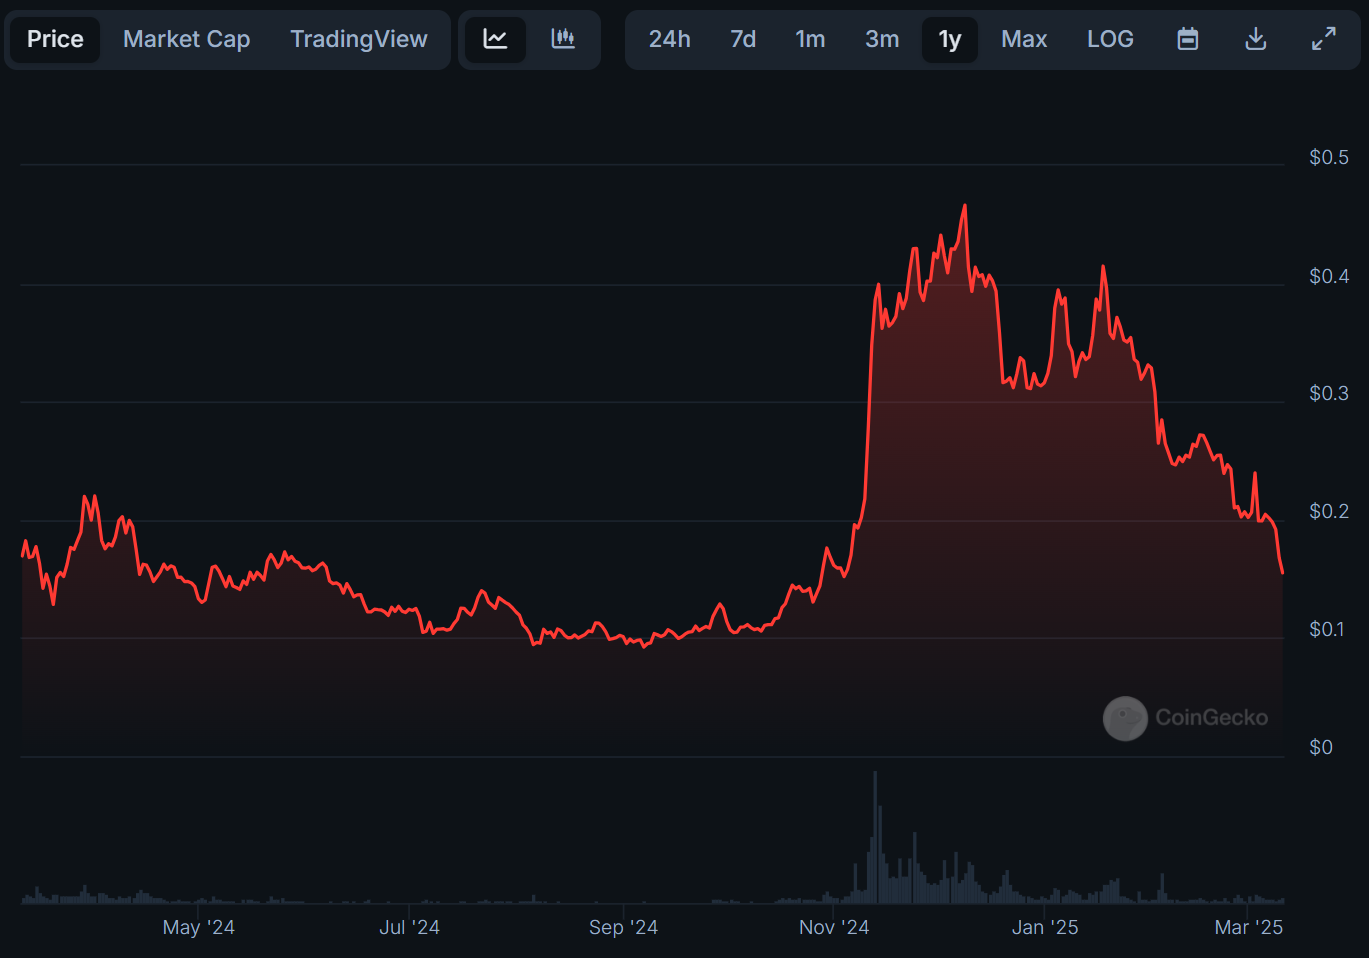
Task: Set range to 3m
Action: [882, 40]
